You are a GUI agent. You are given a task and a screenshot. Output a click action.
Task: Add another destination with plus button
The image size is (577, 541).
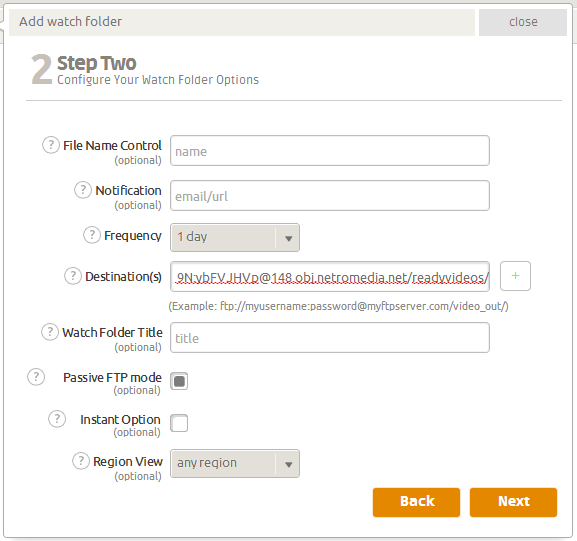click(515, 276)
